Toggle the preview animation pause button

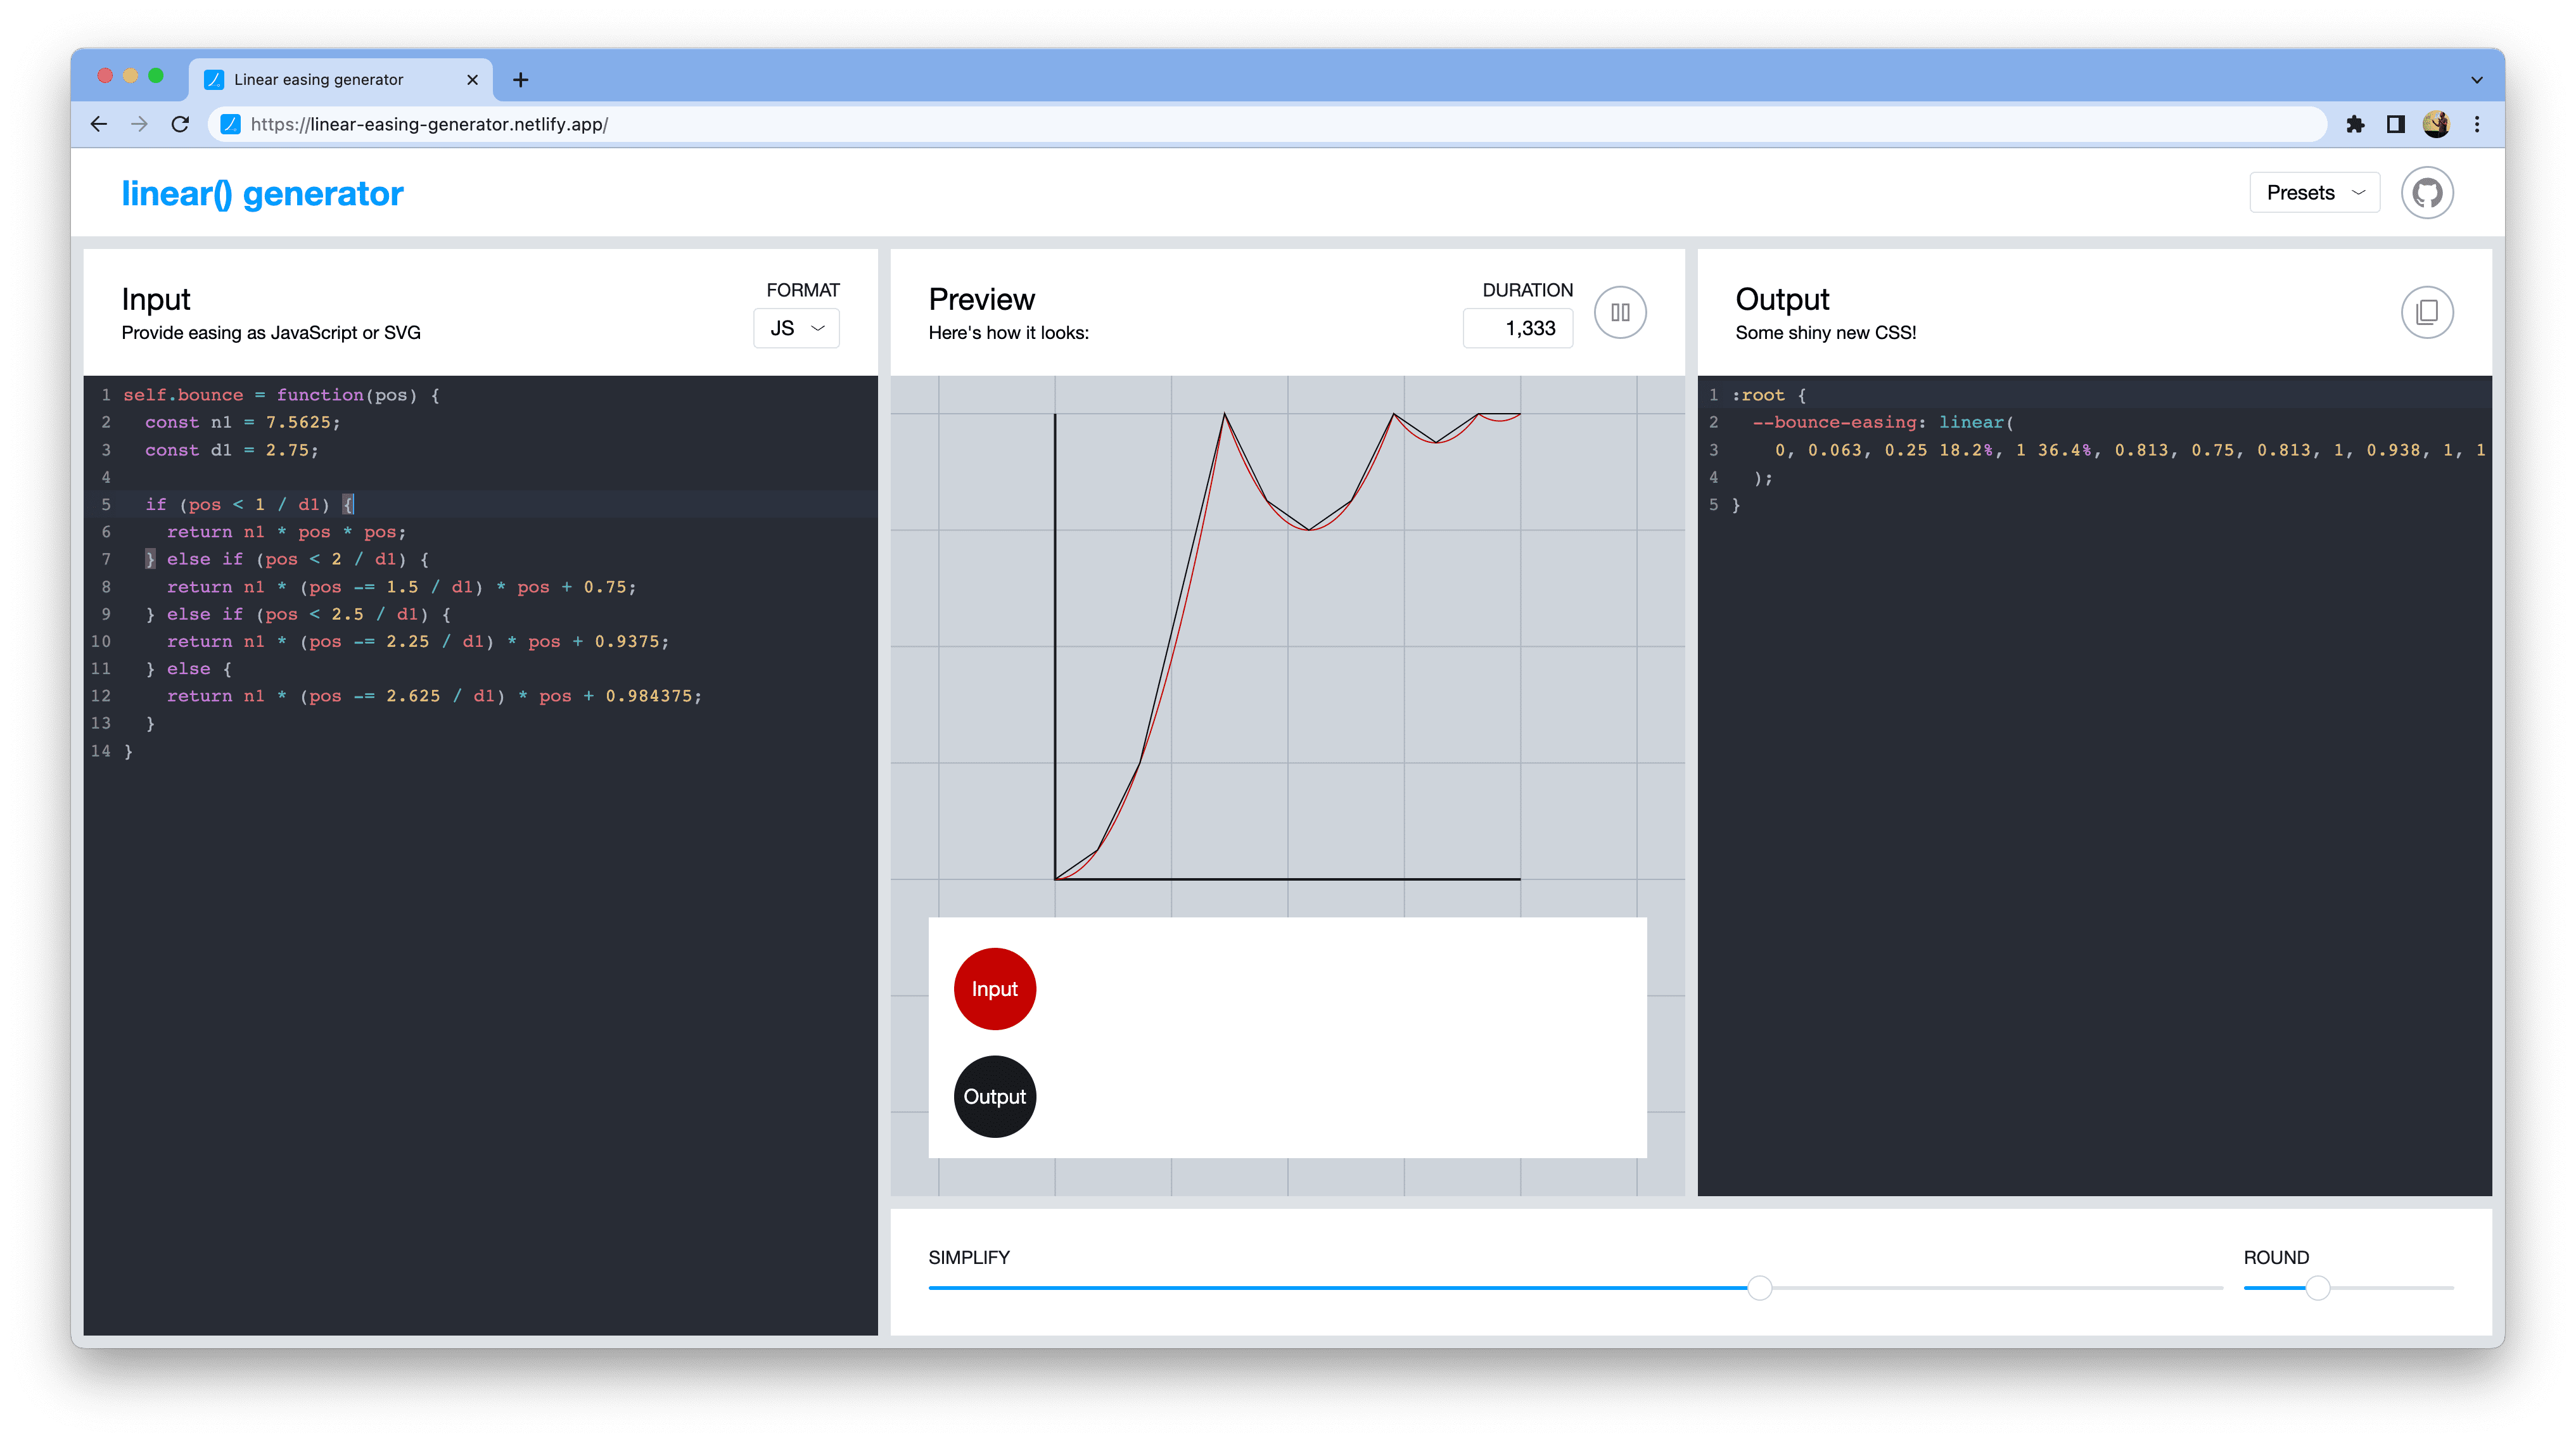1621,312
